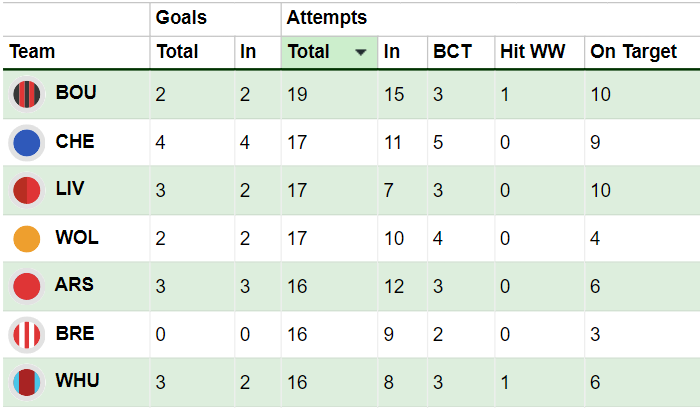Sort by the BCT column header
Image resolution: width=700 pixels, height=409 pixels.
452,52
